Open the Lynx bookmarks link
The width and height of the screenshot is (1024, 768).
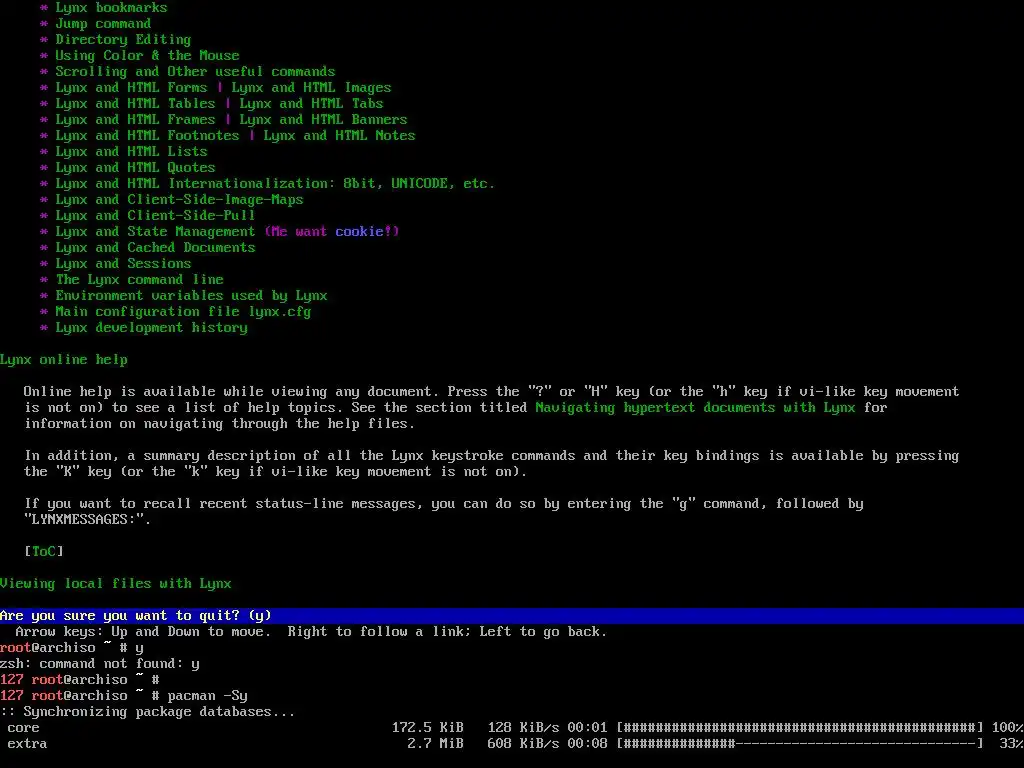click(x=111, y=8)
